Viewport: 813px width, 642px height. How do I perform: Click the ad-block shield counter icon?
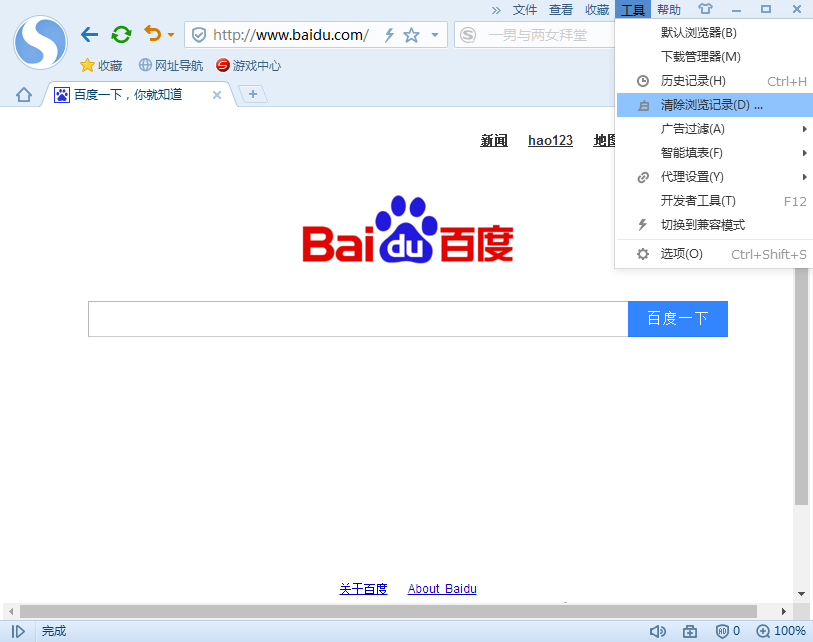pos(727,631)
